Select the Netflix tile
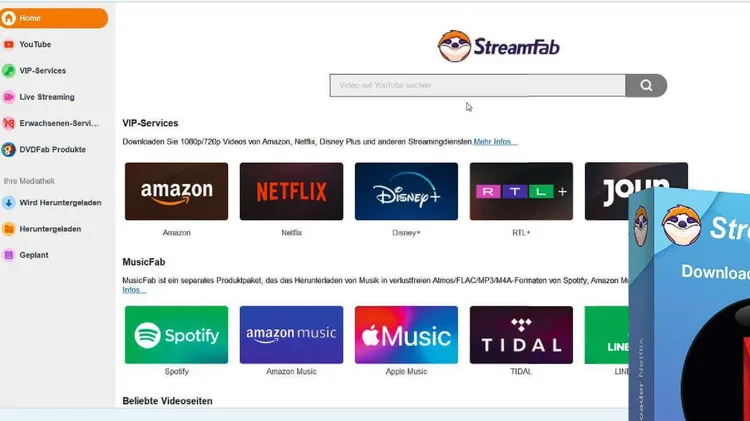 coord(291,191)
